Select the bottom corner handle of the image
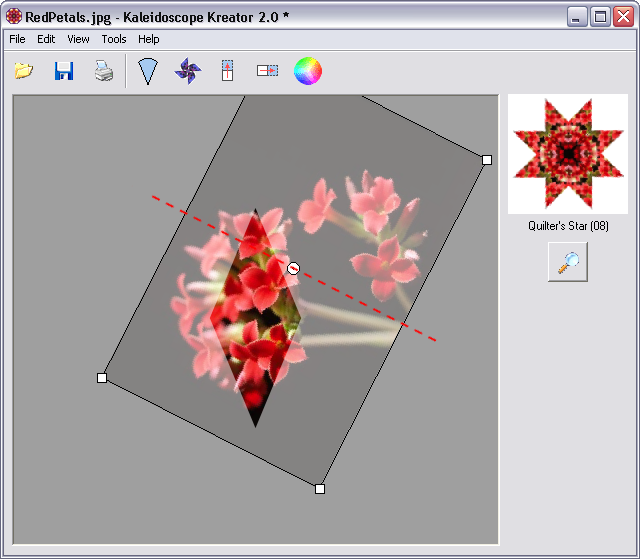Screen dimensions: 640x559 (x=320, y=489)
